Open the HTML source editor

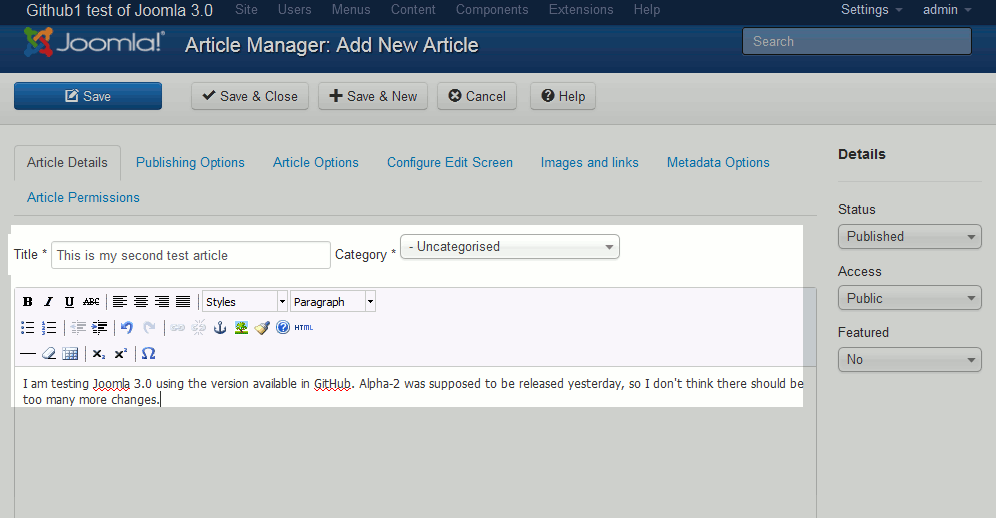pos(304,328)
